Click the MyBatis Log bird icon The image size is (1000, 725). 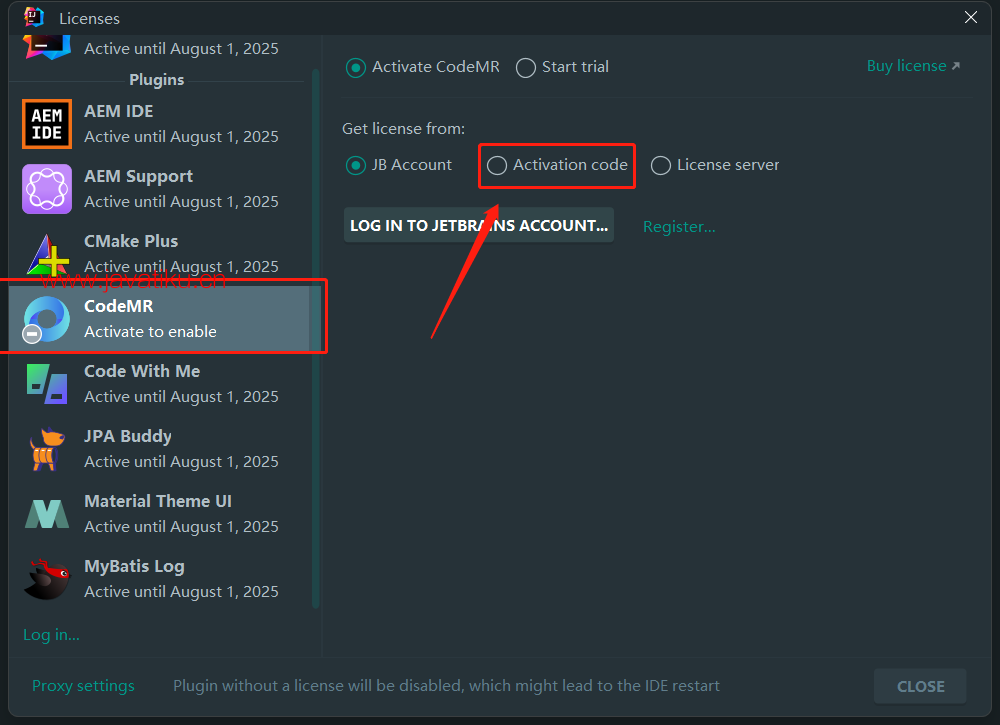point(47,579)
